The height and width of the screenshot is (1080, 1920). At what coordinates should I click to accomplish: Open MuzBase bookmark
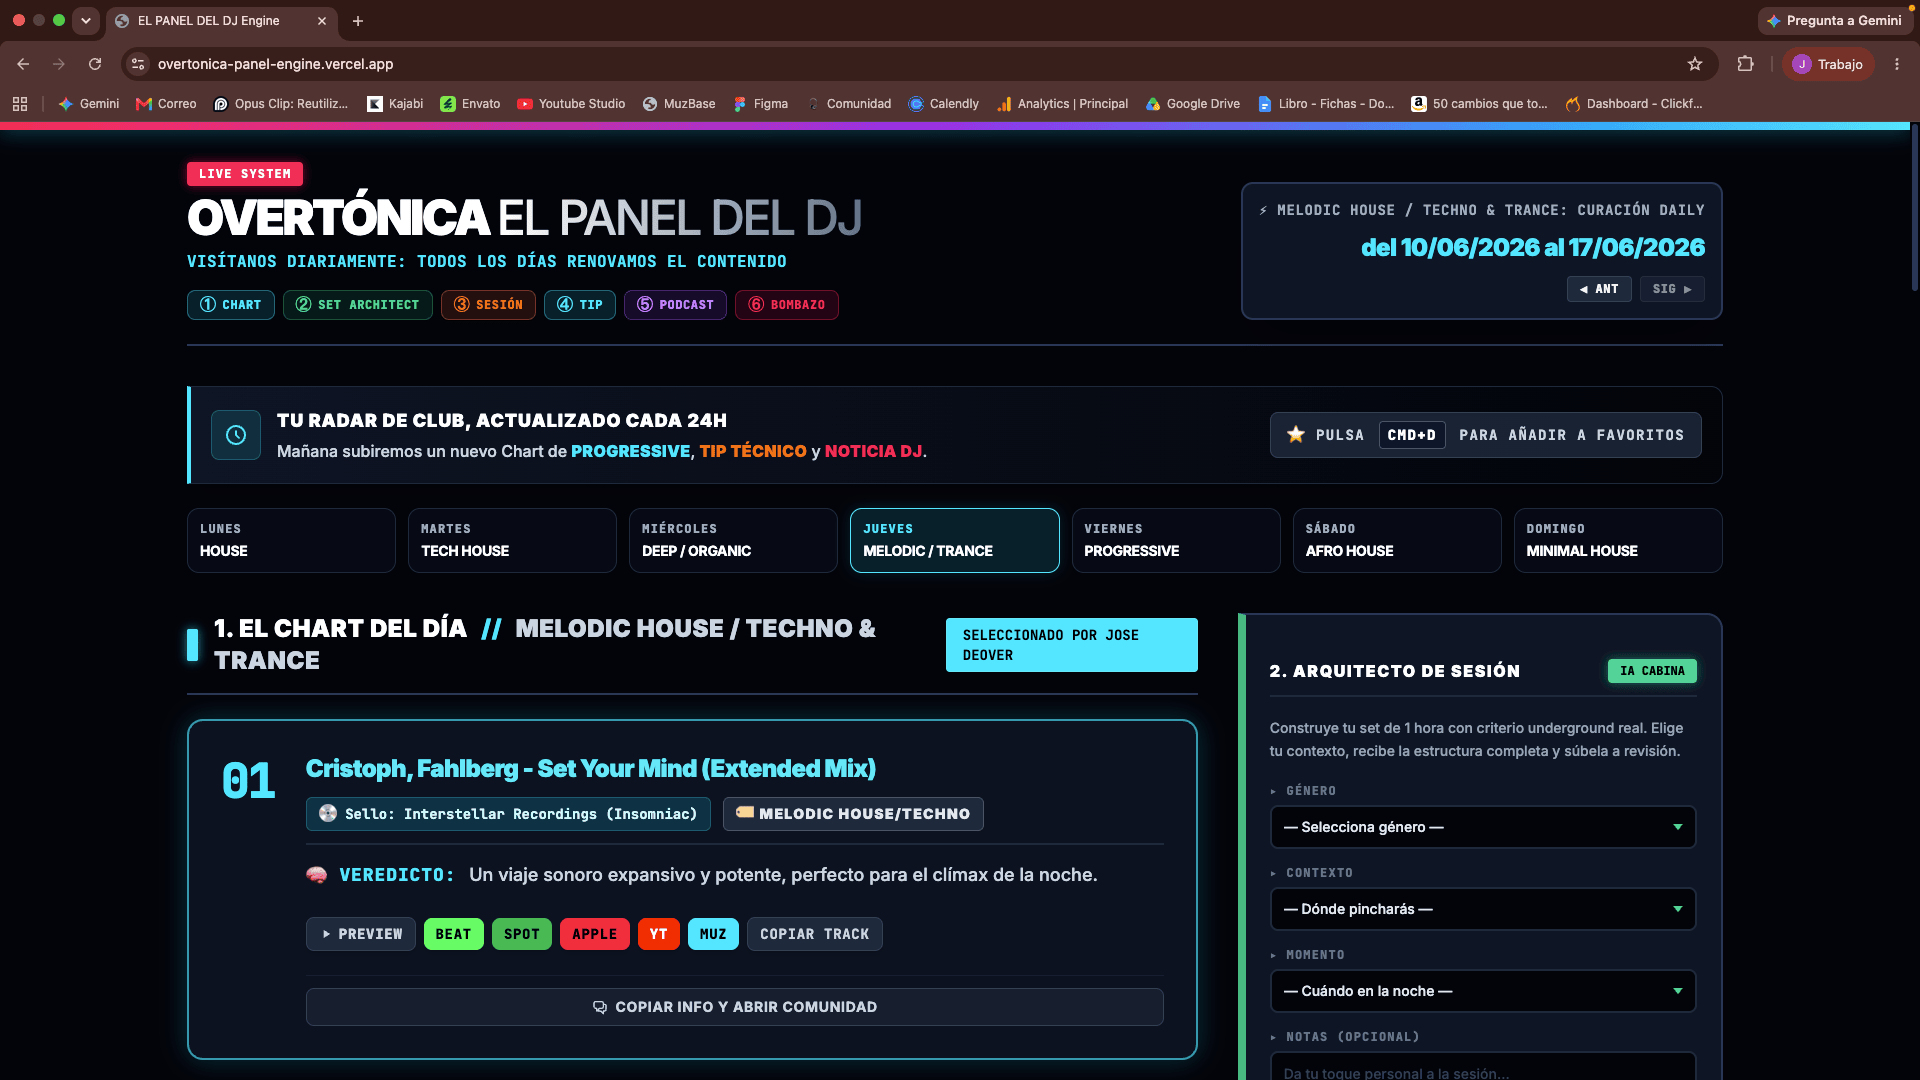679,104
